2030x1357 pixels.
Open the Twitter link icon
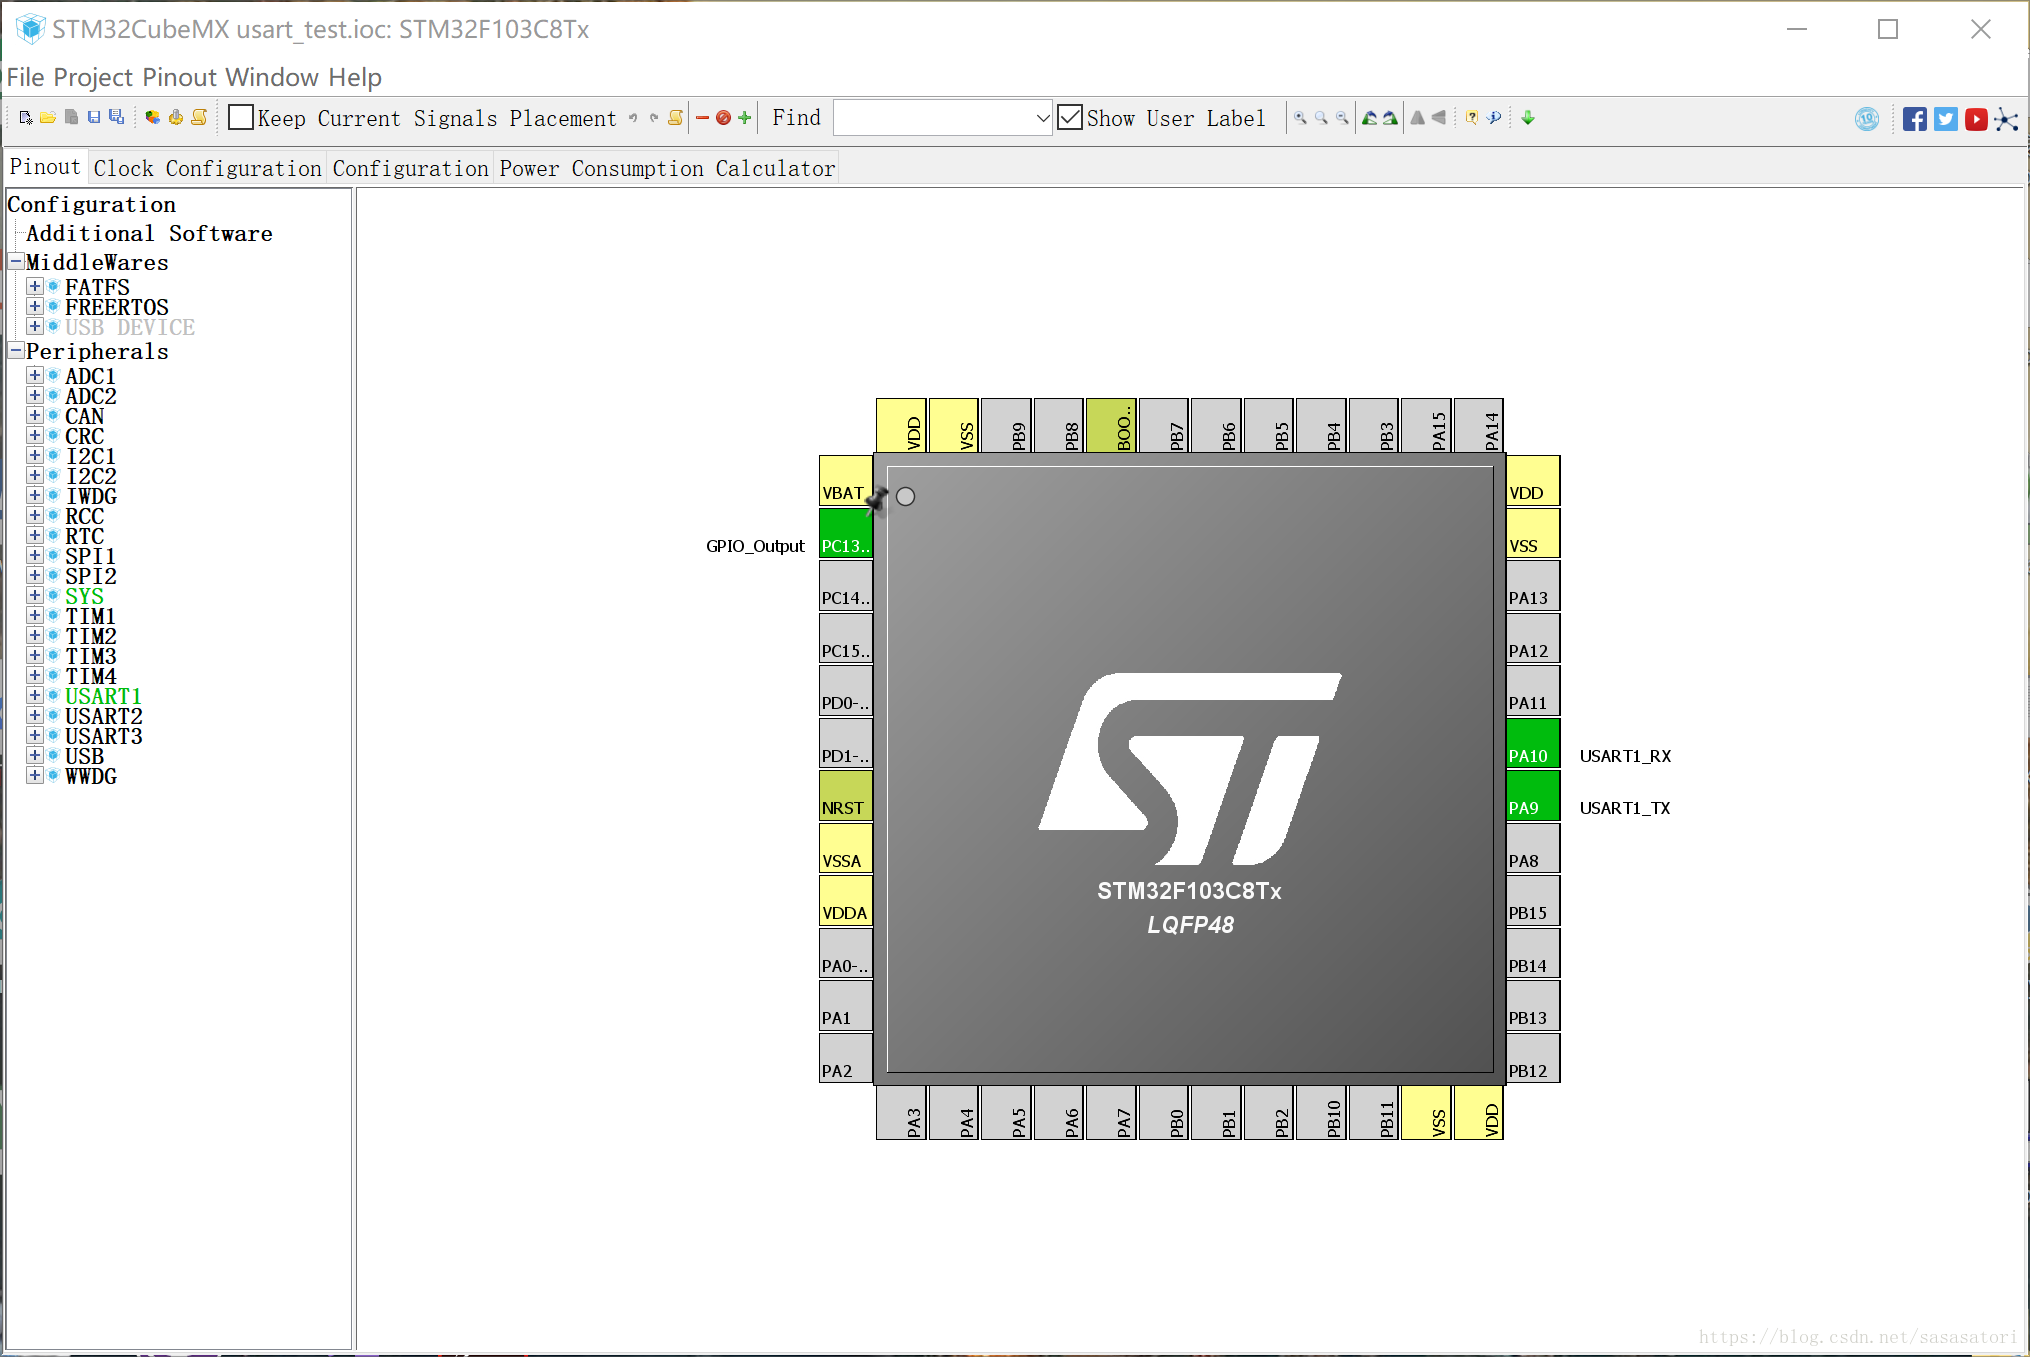point(1945,119)
